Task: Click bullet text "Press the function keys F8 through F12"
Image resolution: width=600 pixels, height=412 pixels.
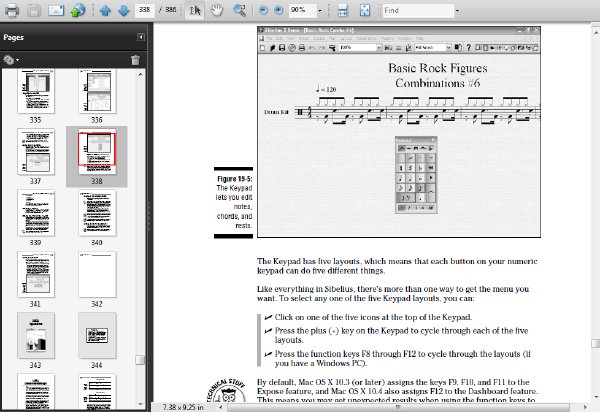Action: click(403, 358)
